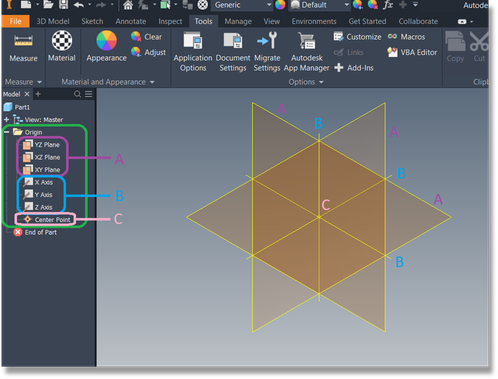Click the search icon in Model browser
Screen dimensions: 498x379
77,94
